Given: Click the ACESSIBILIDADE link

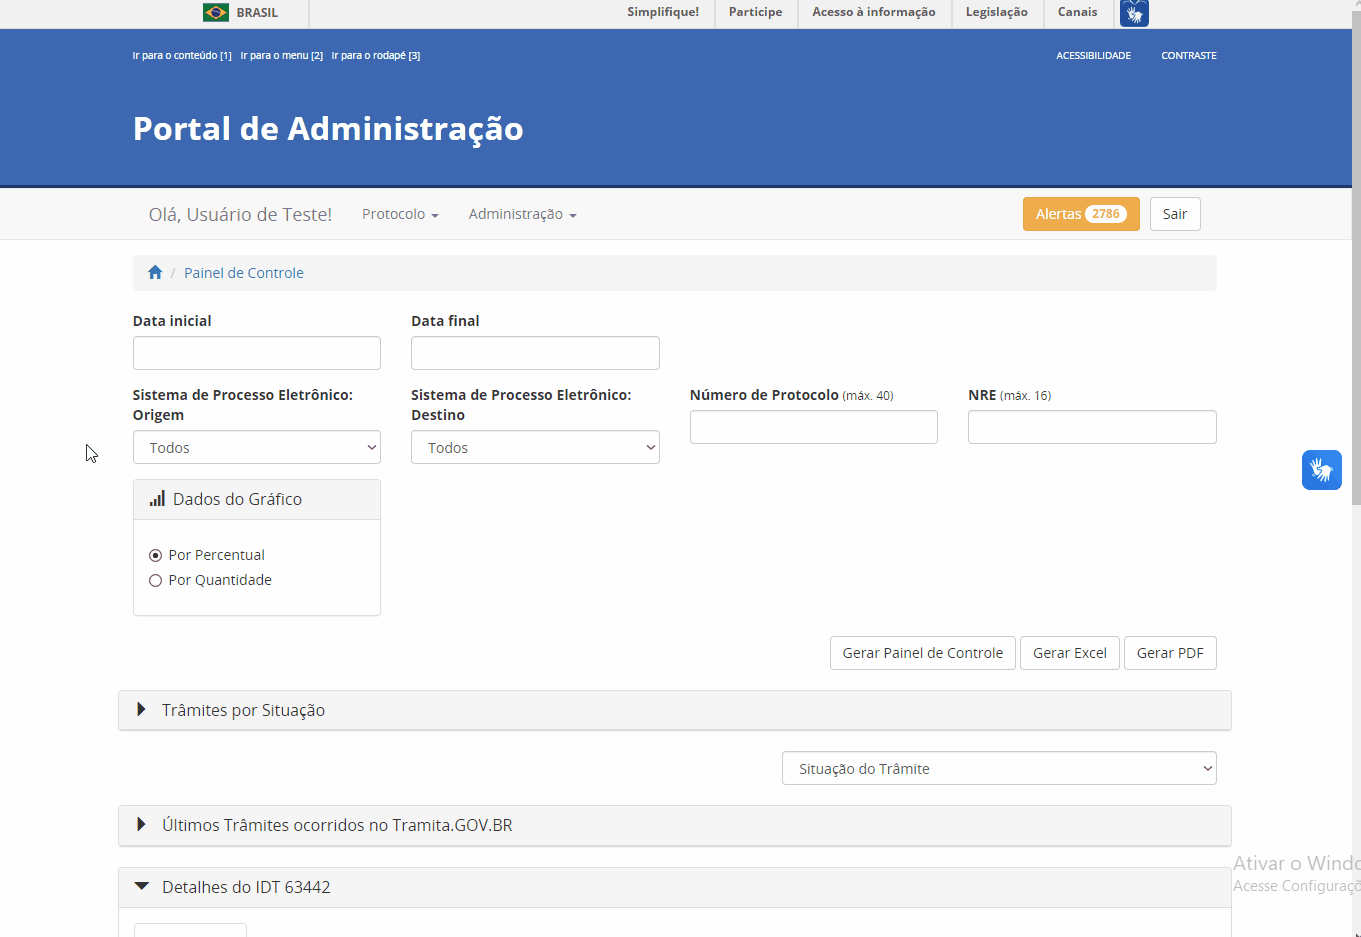Looking at the screenshot, I should click(x=1093, y=56).
